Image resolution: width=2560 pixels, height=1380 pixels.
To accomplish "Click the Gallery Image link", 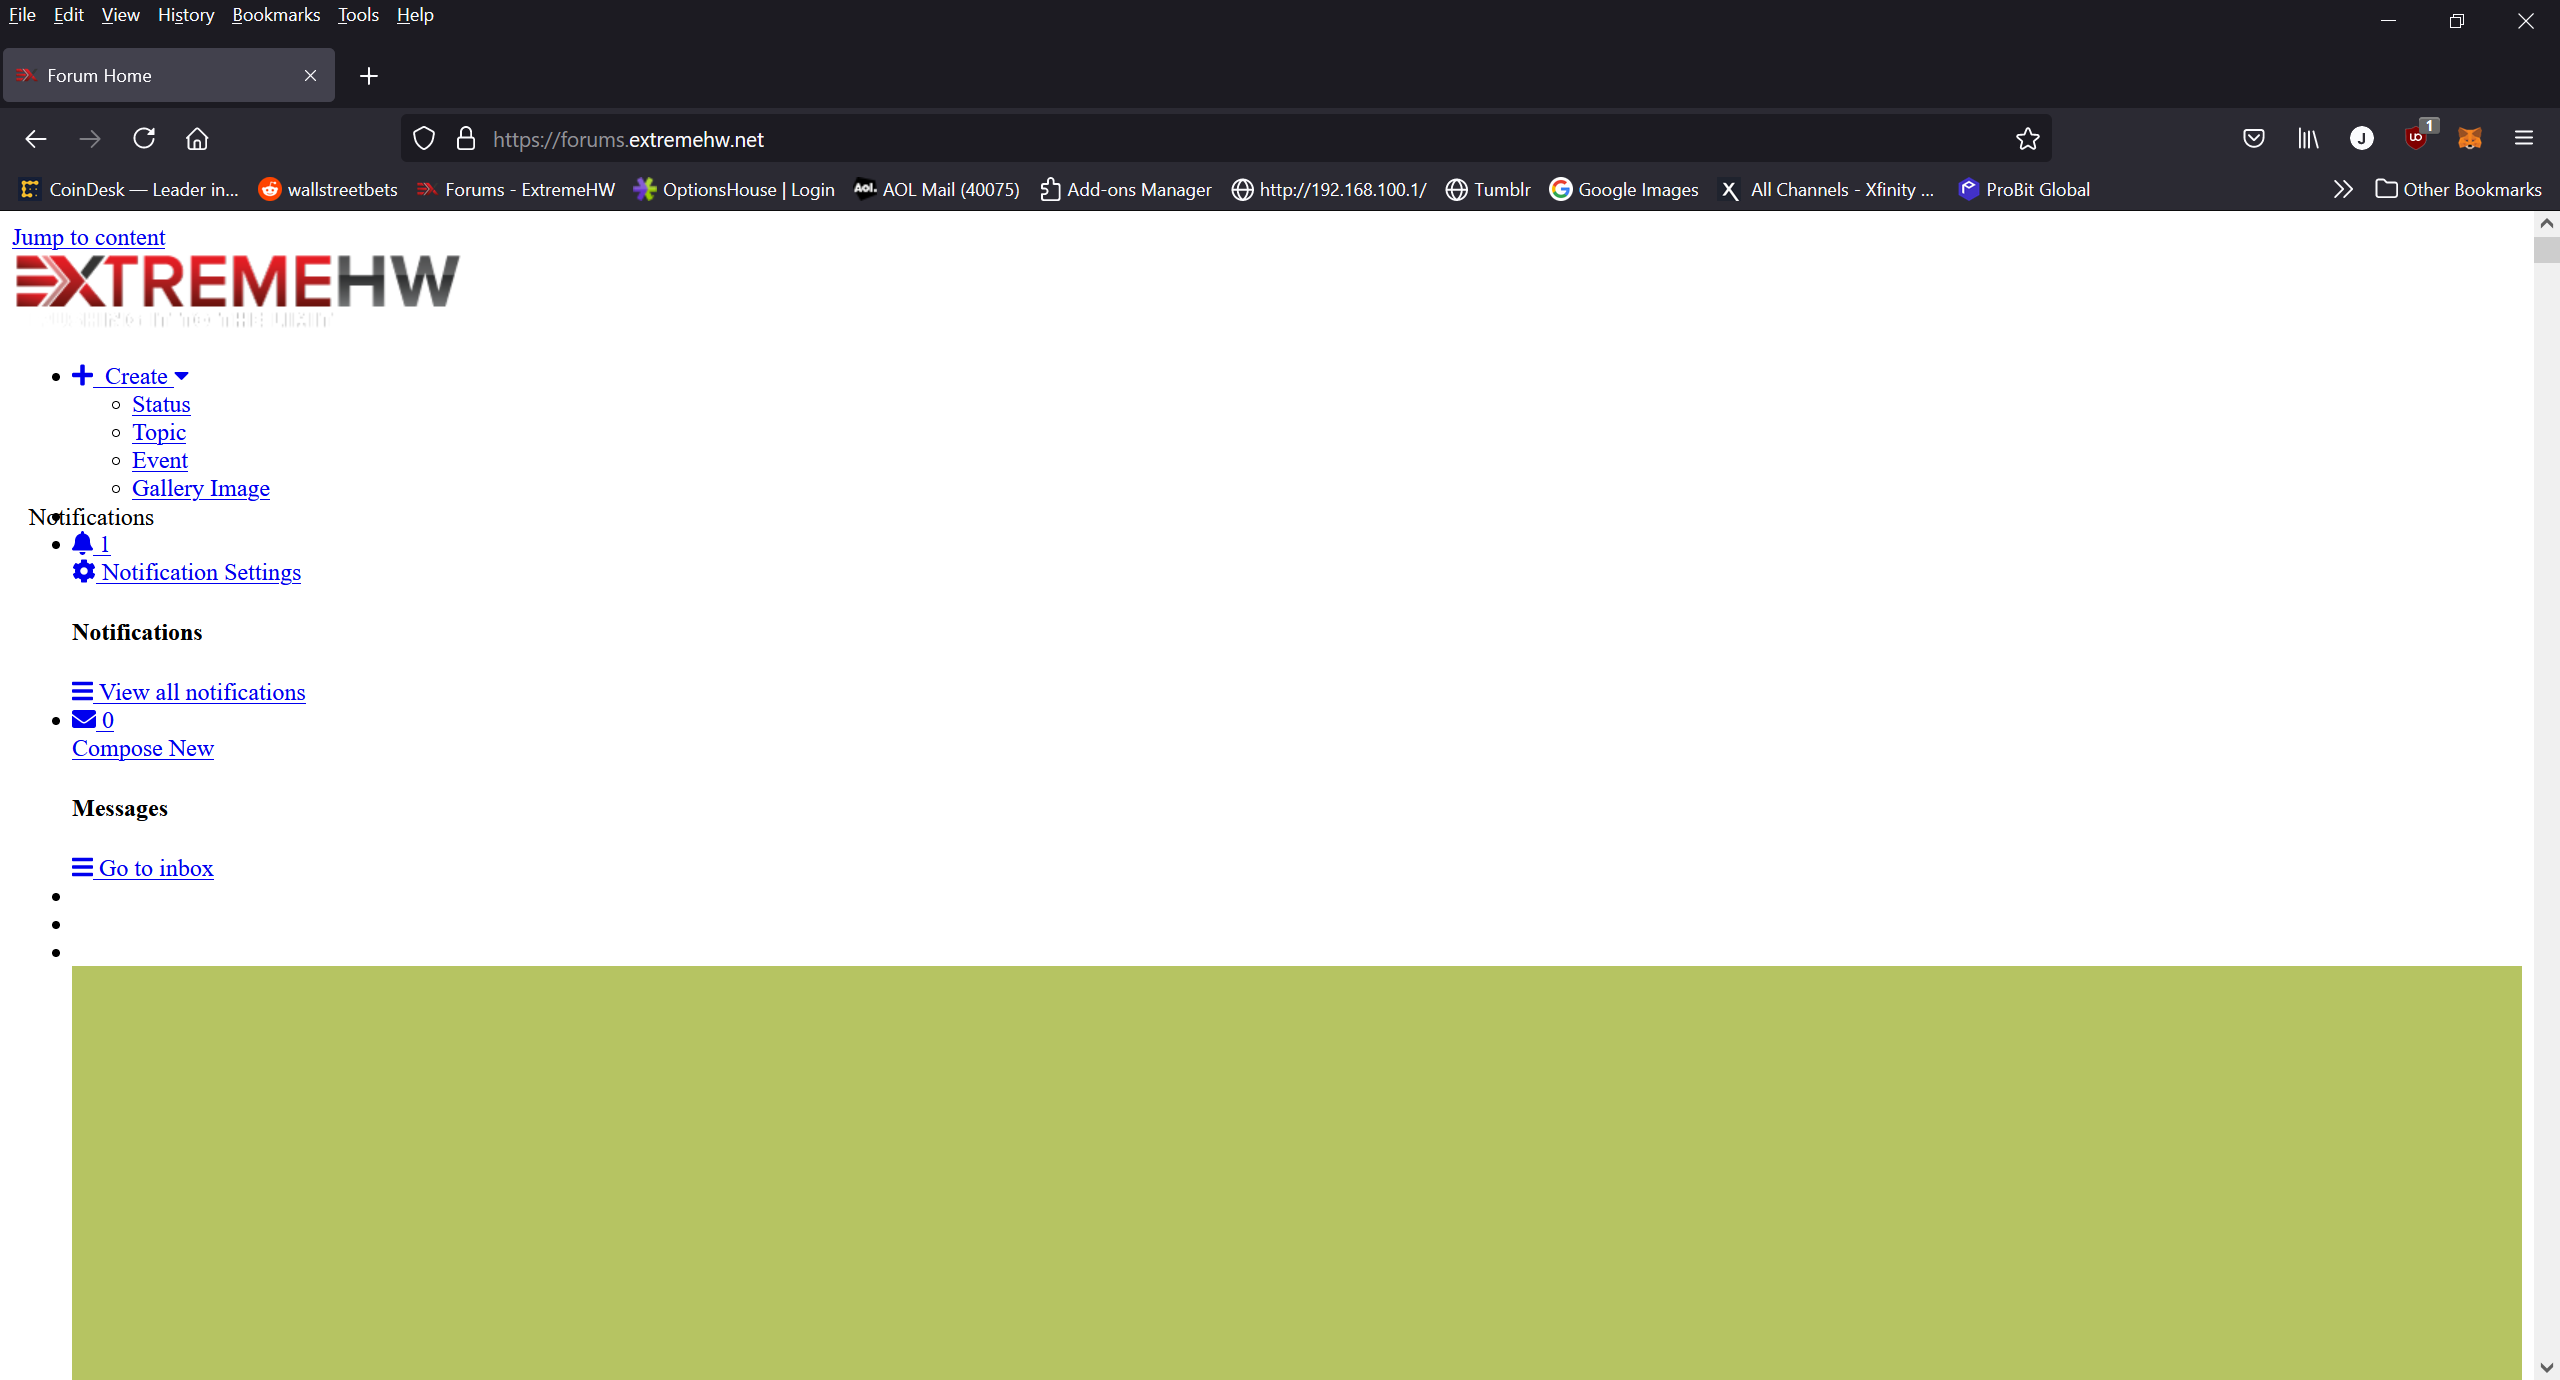I will tap(201, 488).
